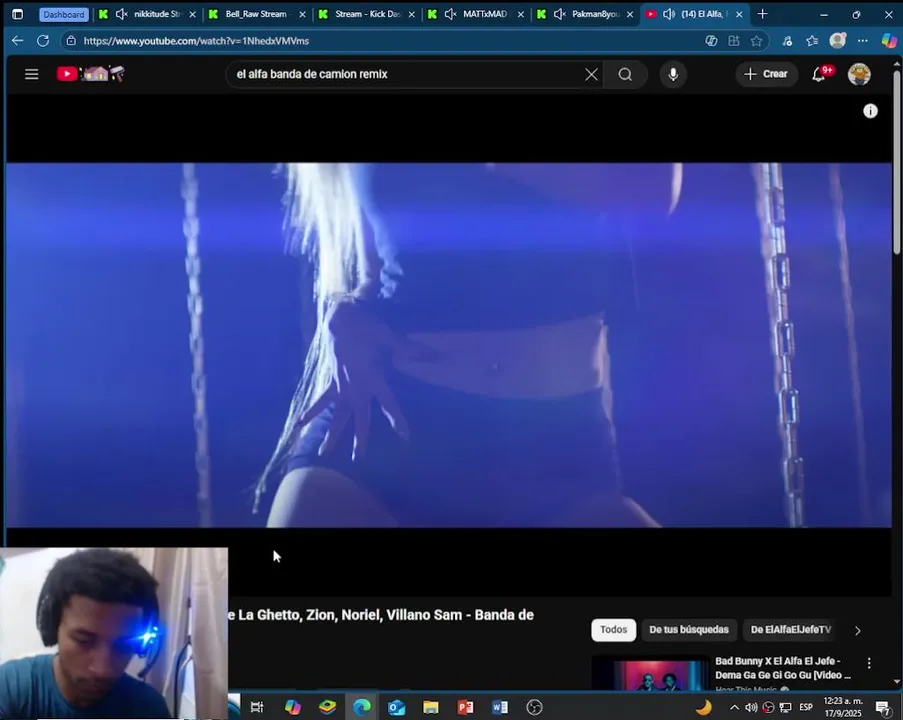Open the Edge favorites list icon
Viewport: 903px width, 720px height.
pos(812,41)
